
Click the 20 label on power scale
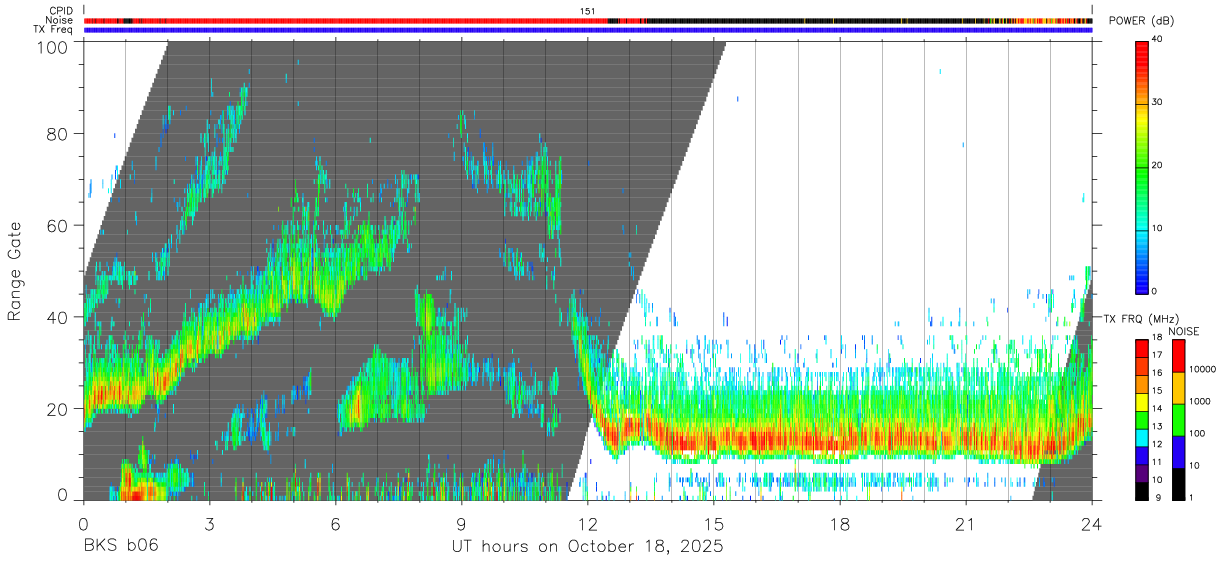1158,165
